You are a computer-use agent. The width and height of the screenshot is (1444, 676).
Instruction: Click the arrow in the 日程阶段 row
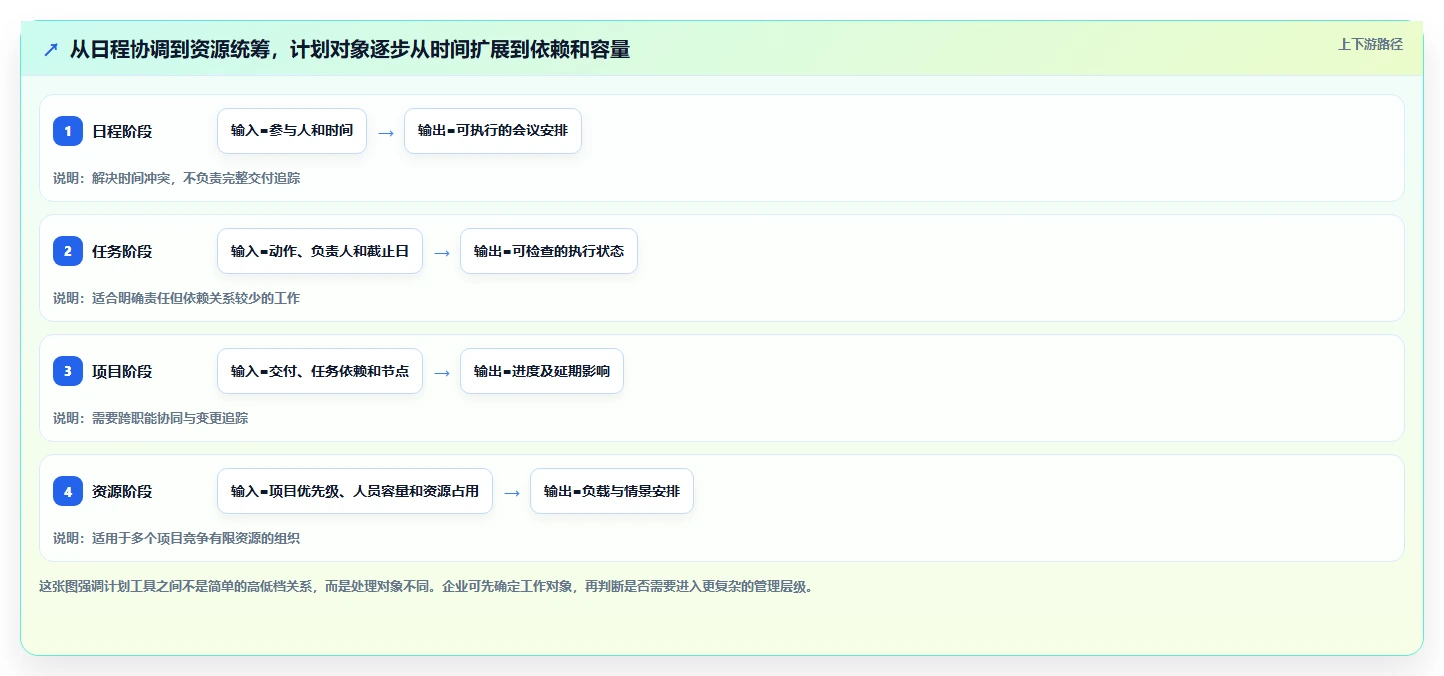386,133
